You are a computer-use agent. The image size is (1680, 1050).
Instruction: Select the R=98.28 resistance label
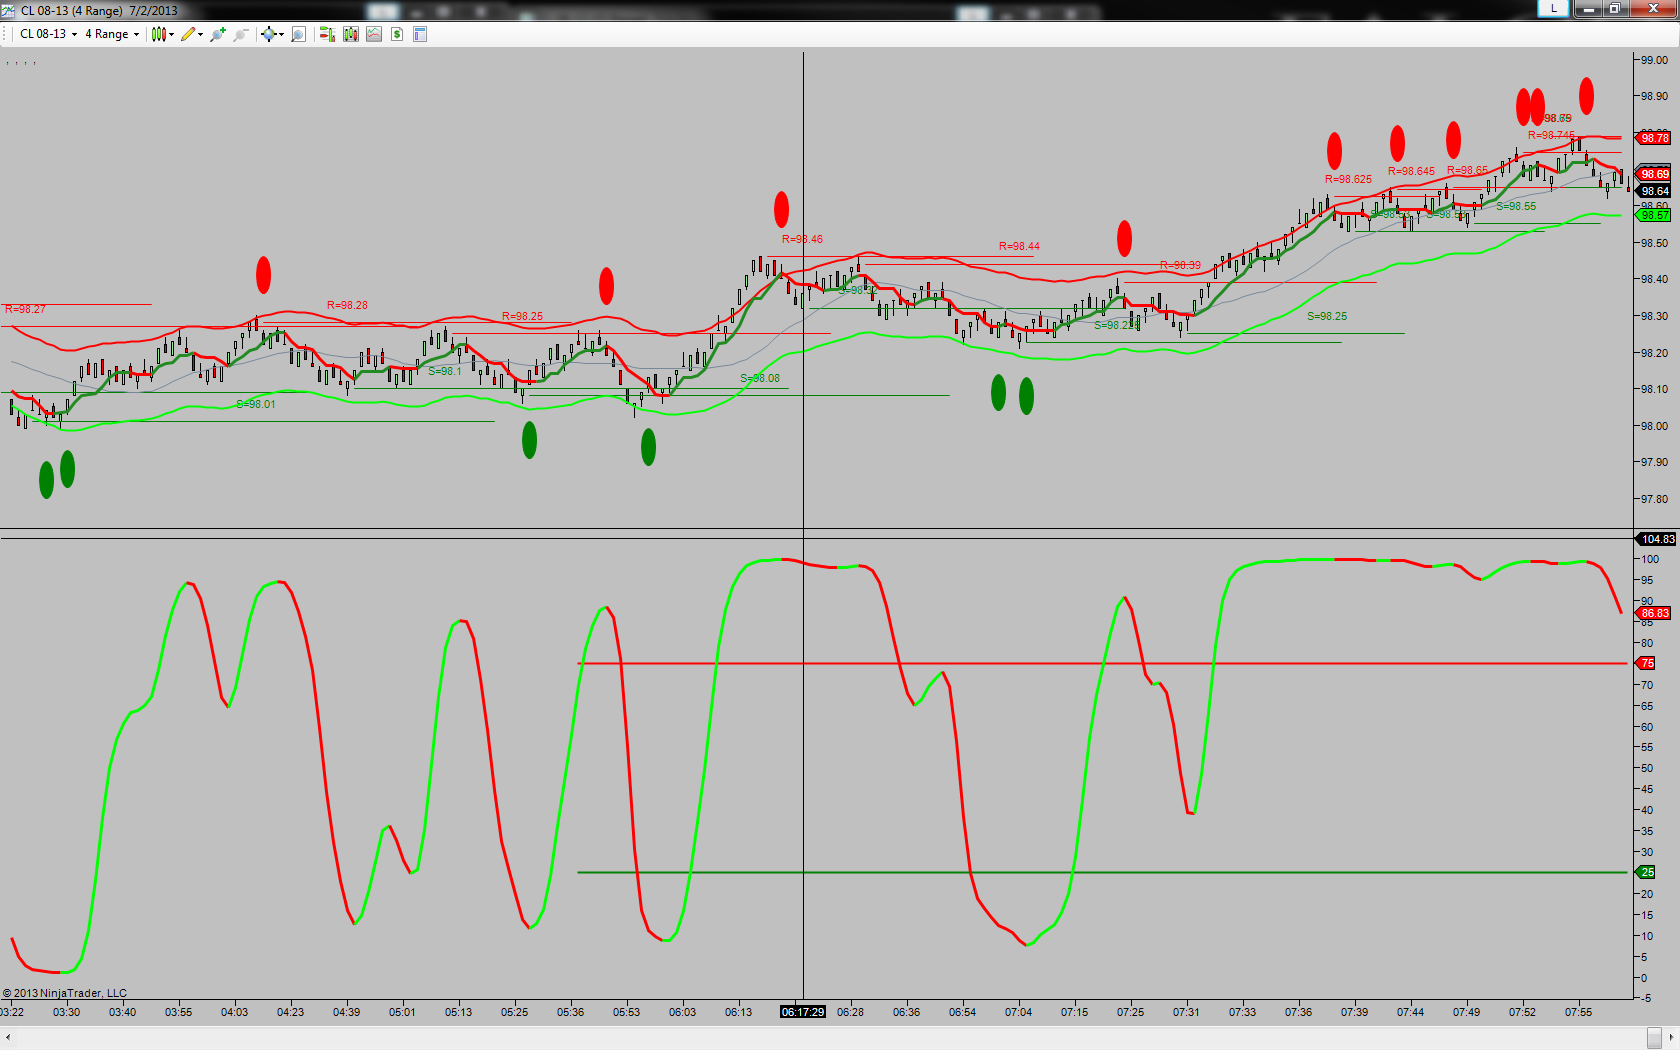347,305
